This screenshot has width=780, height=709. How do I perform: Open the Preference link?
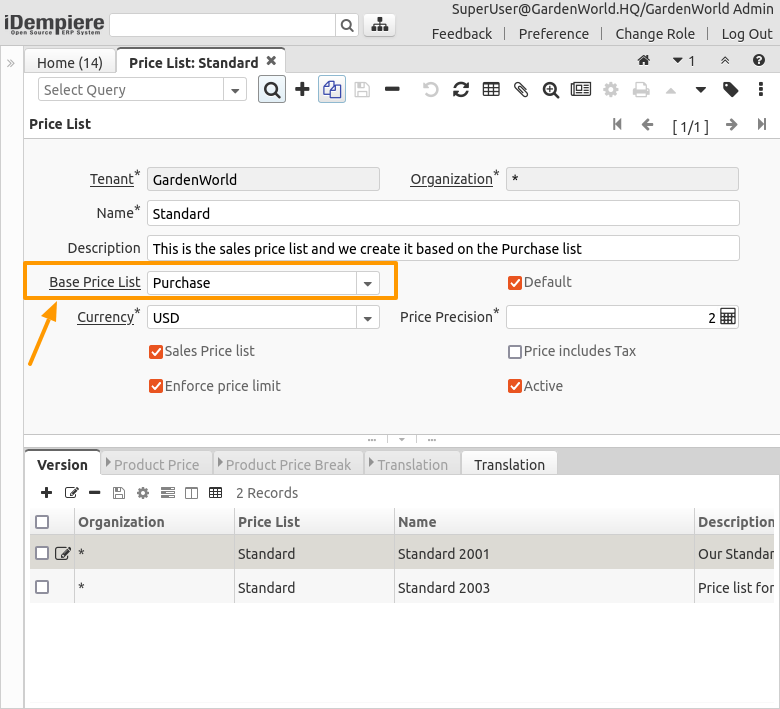coord(553,34)
